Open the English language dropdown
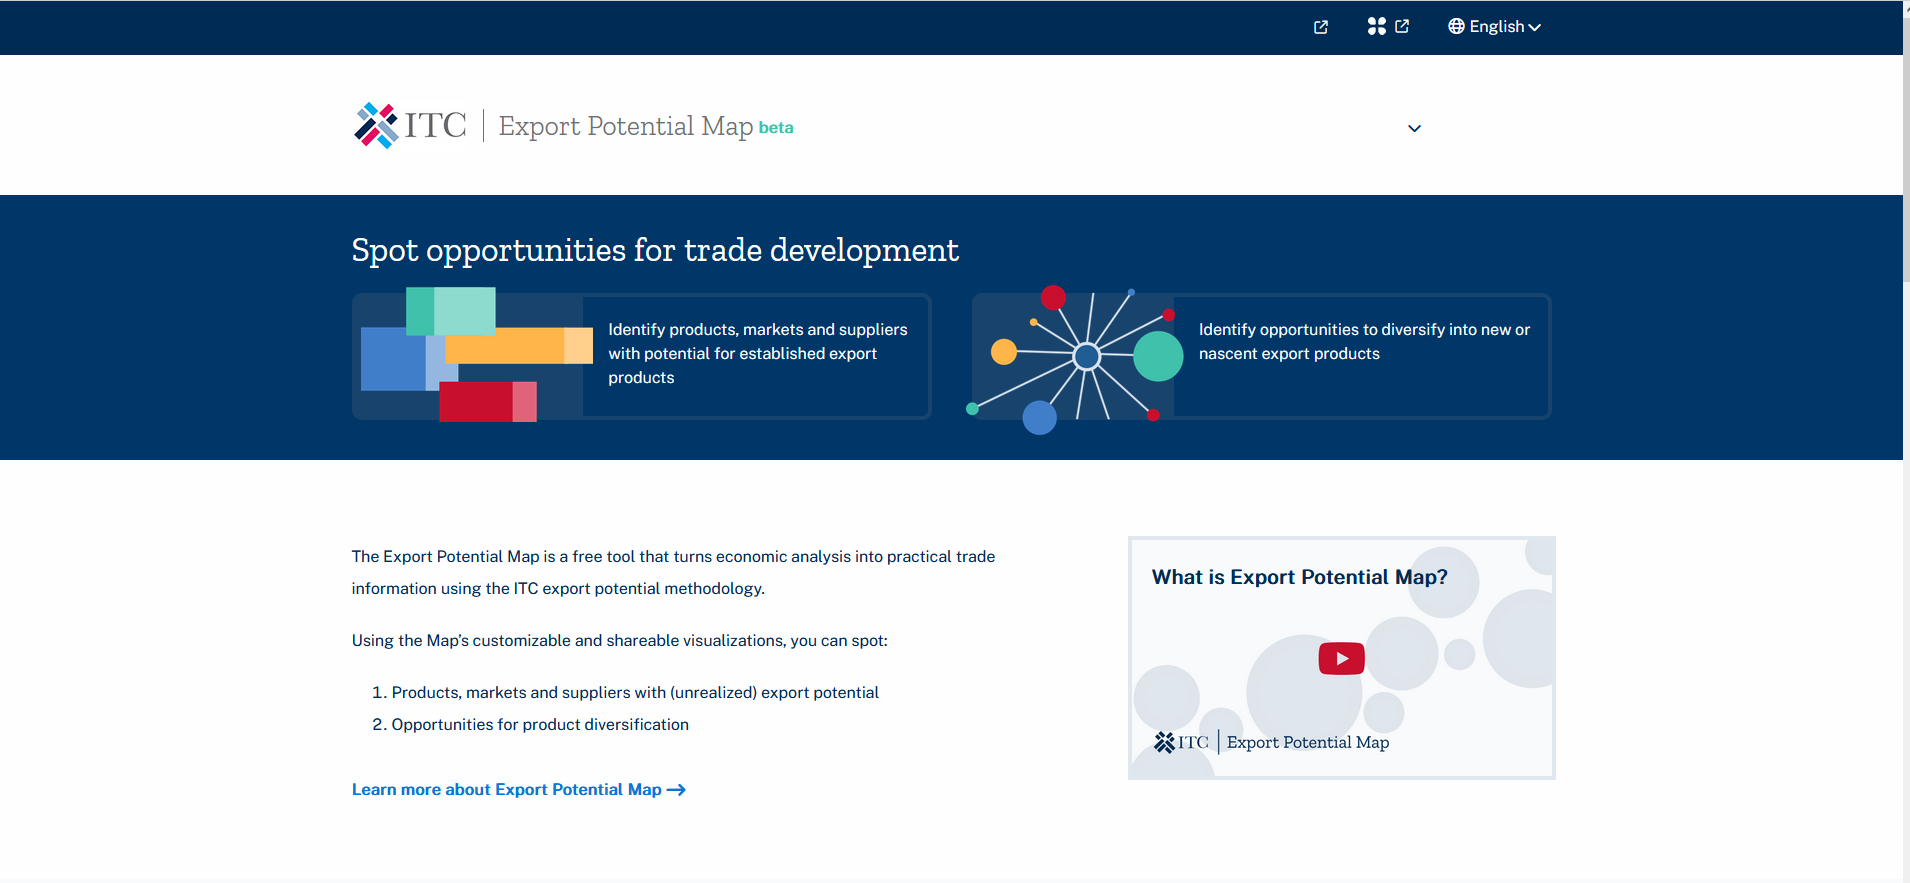Viewport: 1910px width, 883px height. pos(1495,26)
